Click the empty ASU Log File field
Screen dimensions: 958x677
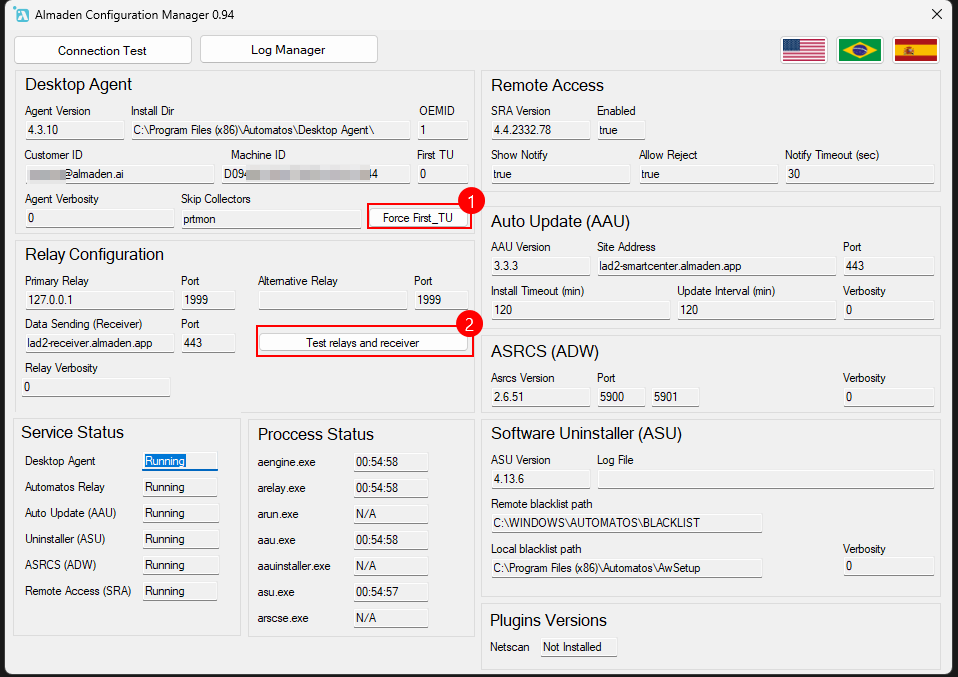(x=766, y=479)
